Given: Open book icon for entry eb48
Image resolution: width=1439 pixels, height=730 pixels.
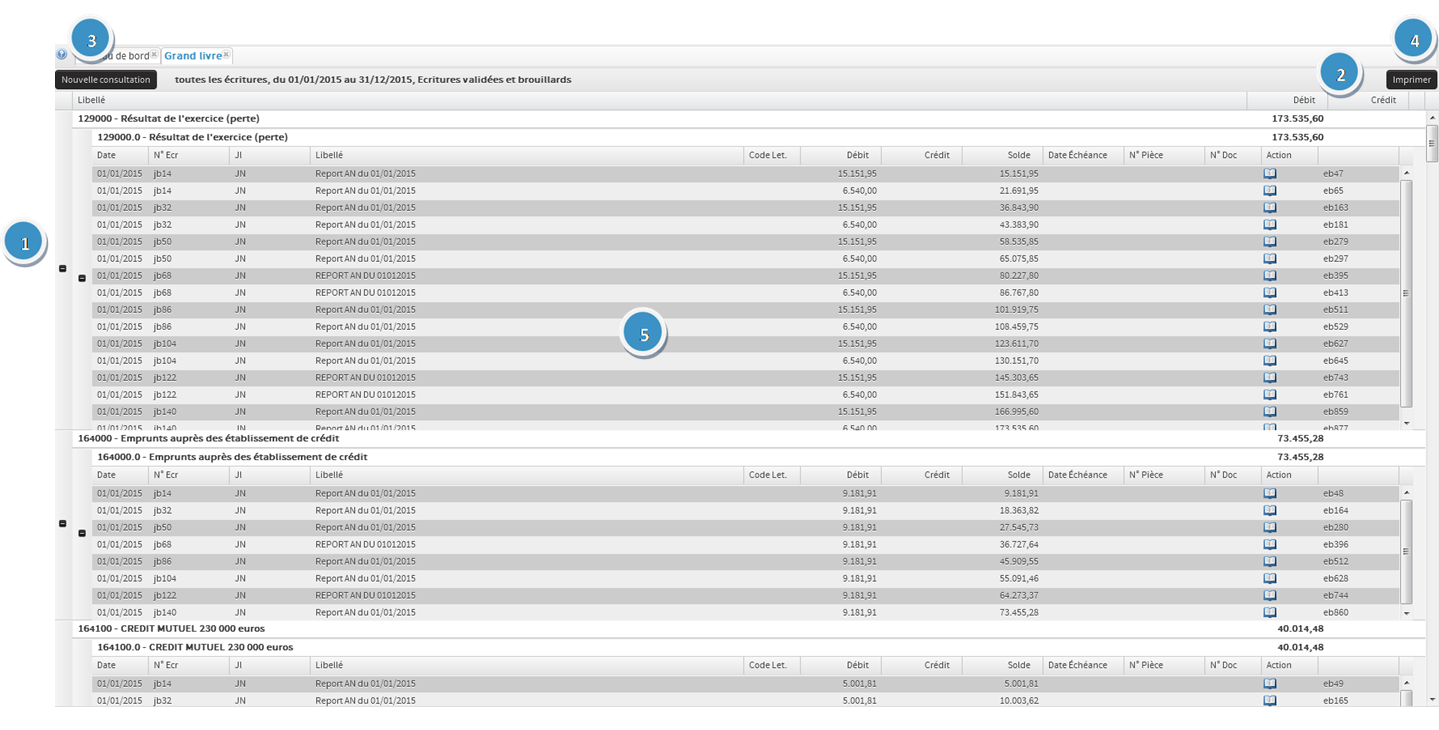Looking at the screenshot, I should (x=1270, y=494).
